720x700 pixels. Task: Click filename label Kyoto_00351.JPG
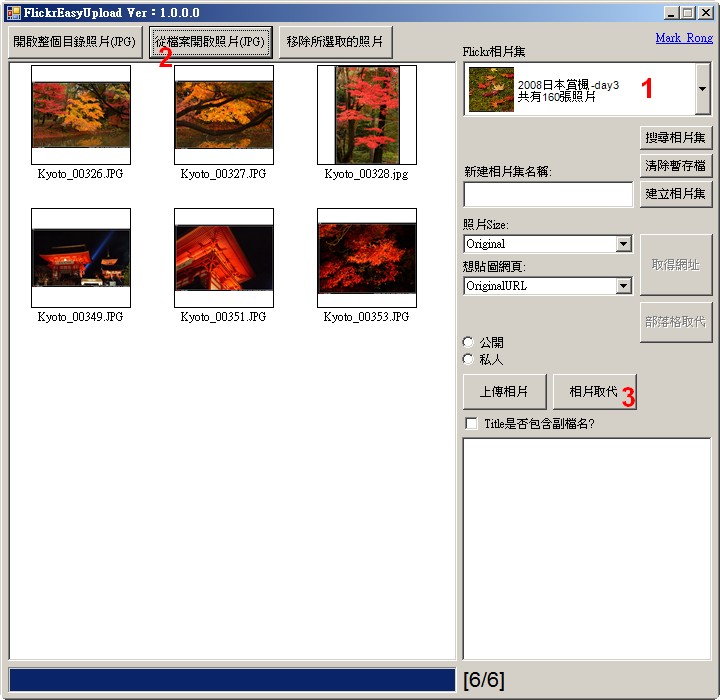(x=223, y=316)
